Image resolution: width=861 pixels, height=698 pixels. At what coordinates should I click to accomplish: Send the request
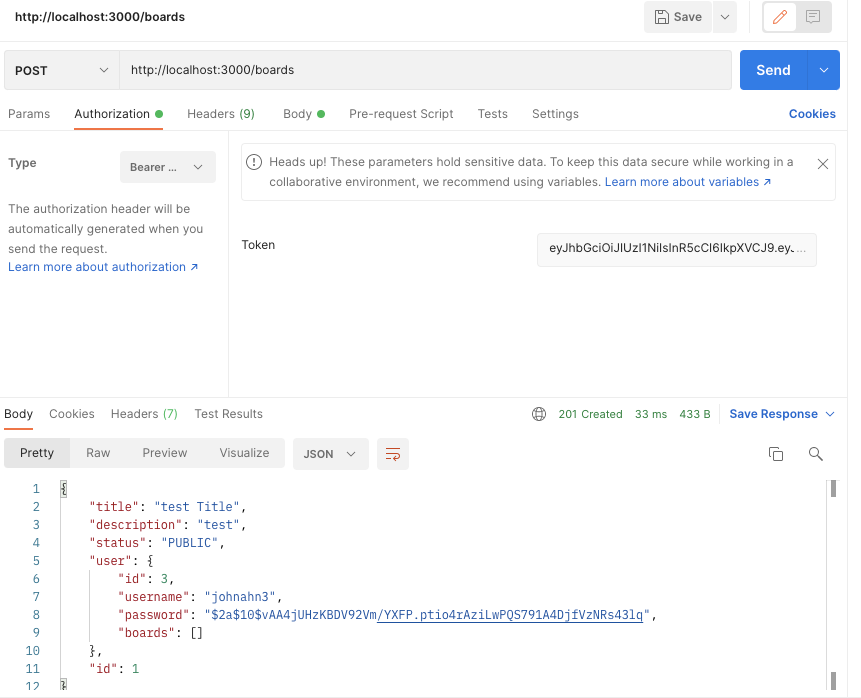pyautogui.click(x=773, y=70)
